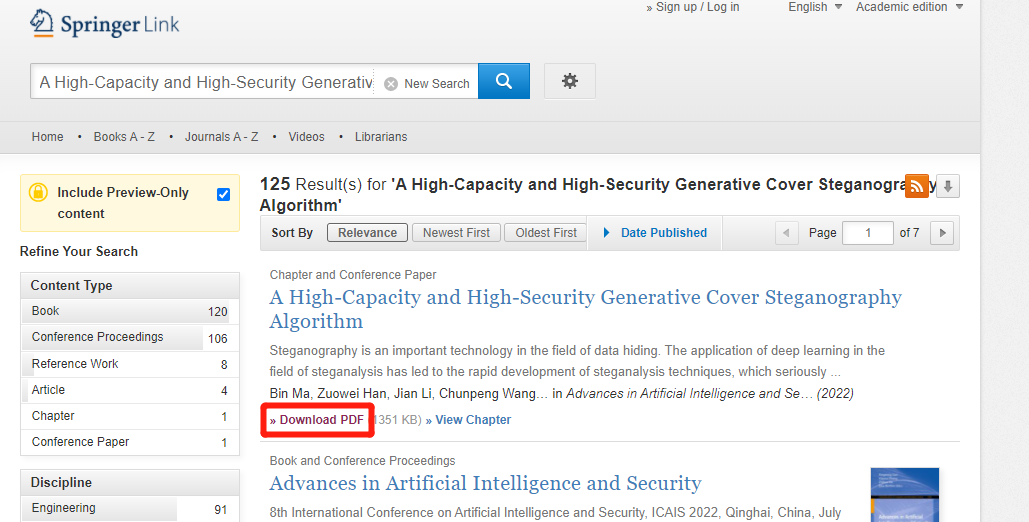The width and height of the screenshot is (1029, 522).
Task: Toggle Include Preview-Only content checkbox
Action: coord(223,194)
